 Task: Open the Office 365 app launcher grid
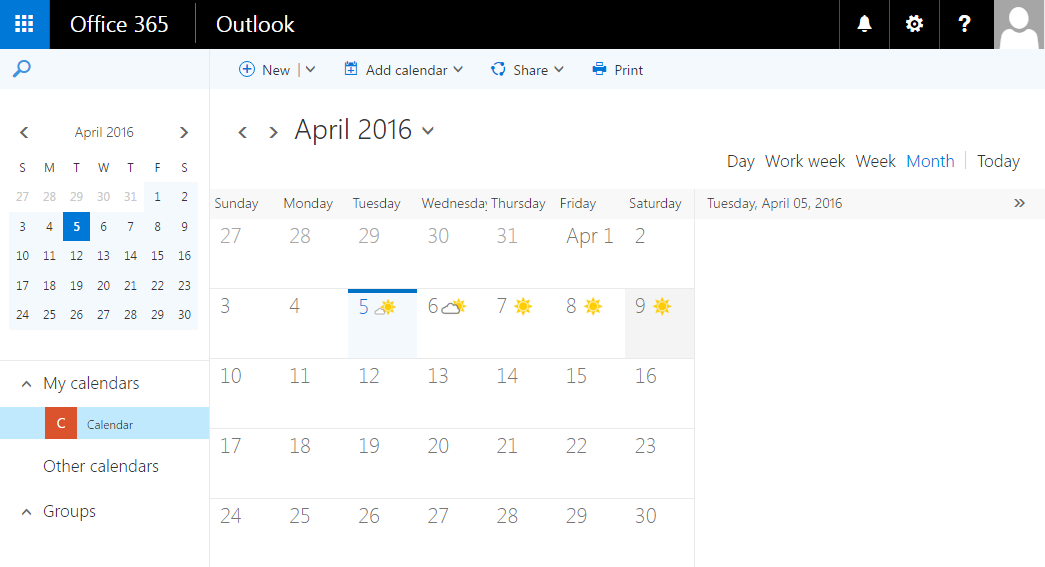[24, 24]
